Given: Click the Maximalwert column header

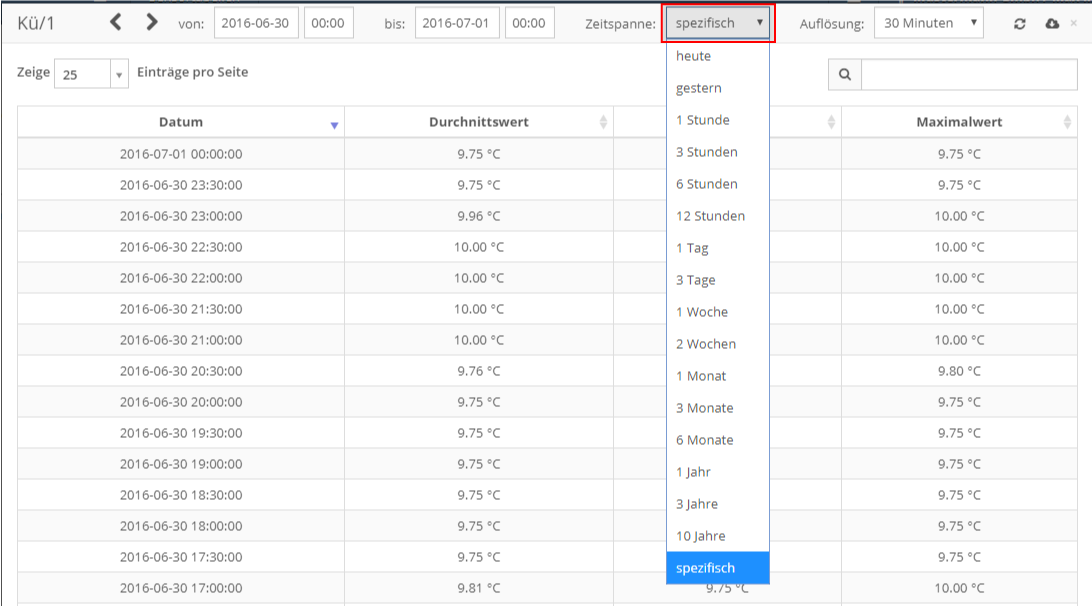Looking at the screenshot, I should click(960, 122).
